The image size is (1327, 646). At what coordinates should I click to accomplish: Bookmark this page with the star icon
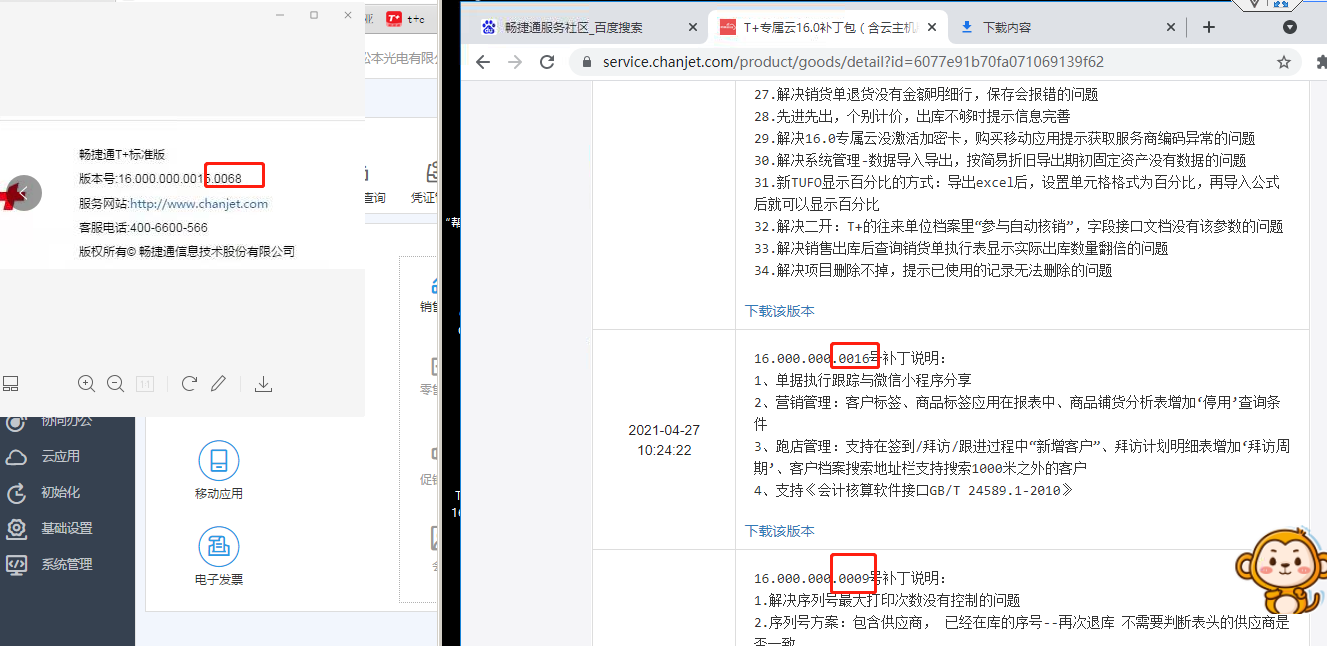(1284, 62)
